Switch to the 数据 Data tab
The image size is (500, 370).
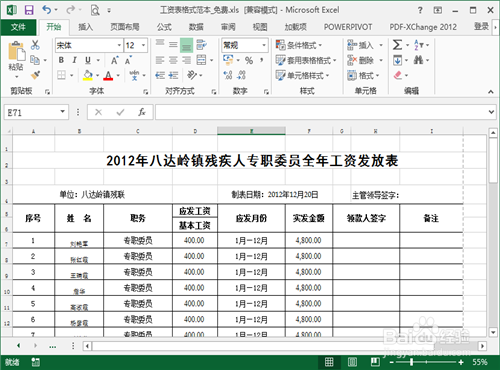coord(196,27)
